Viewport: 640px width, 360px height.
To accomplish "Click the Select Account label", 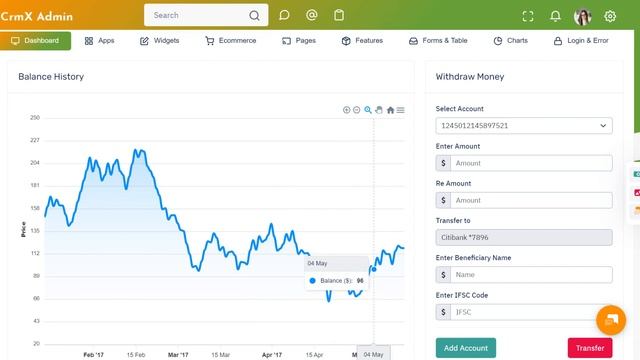I will point(460,109).
